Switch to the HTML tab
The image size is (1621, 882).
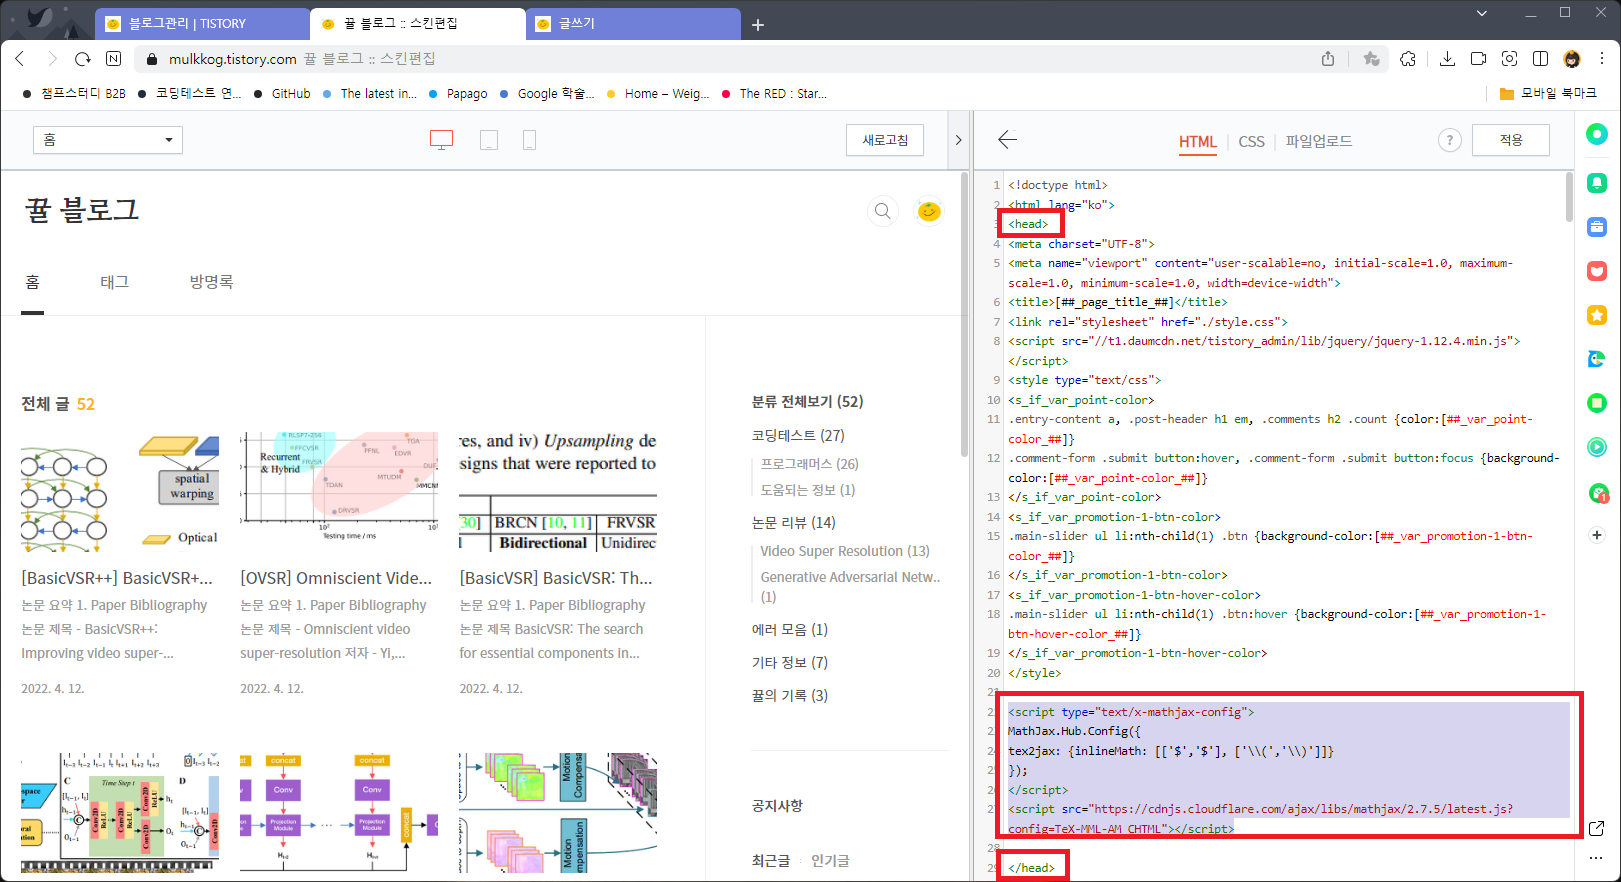(1198, 141)
